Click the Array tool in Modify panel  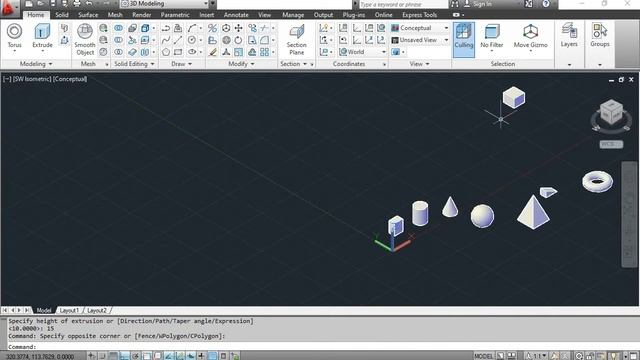pyautogui.click(x=264, y=52)
